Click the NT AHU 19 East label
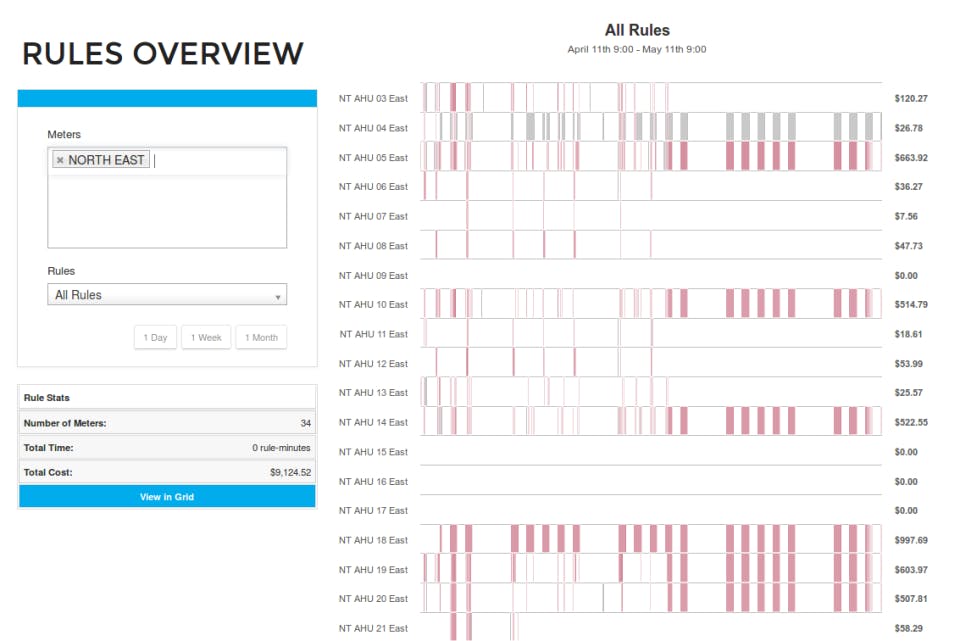Screen dimensions: 960x641 coord(373,570)
